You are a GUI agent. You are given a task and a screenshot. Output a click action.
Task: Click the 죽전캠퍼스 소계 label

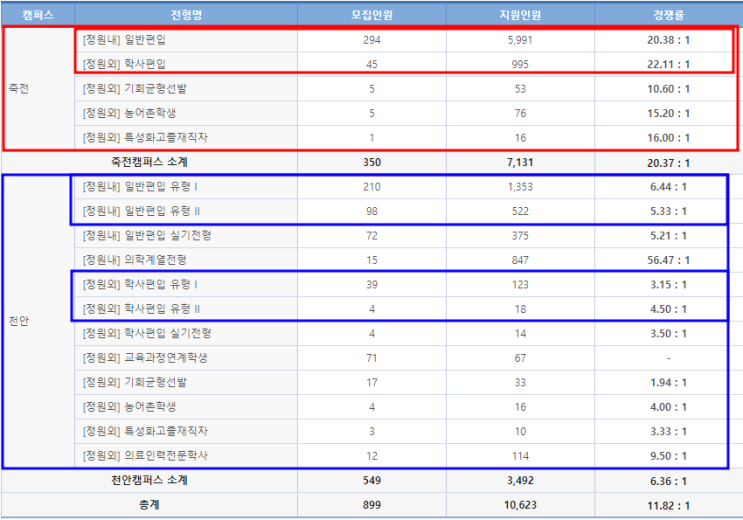coord(149,162)
